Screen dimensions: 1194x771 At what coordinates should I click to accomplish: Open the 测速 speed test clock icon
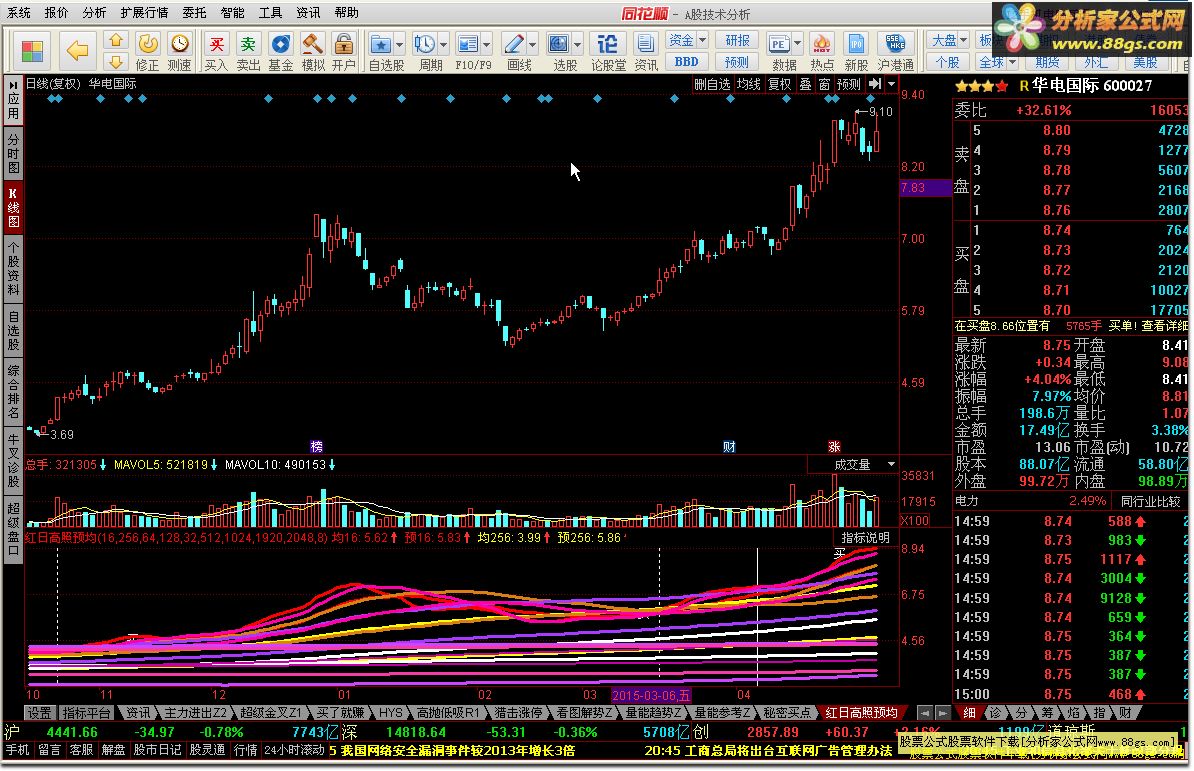(x=180, y=44)
